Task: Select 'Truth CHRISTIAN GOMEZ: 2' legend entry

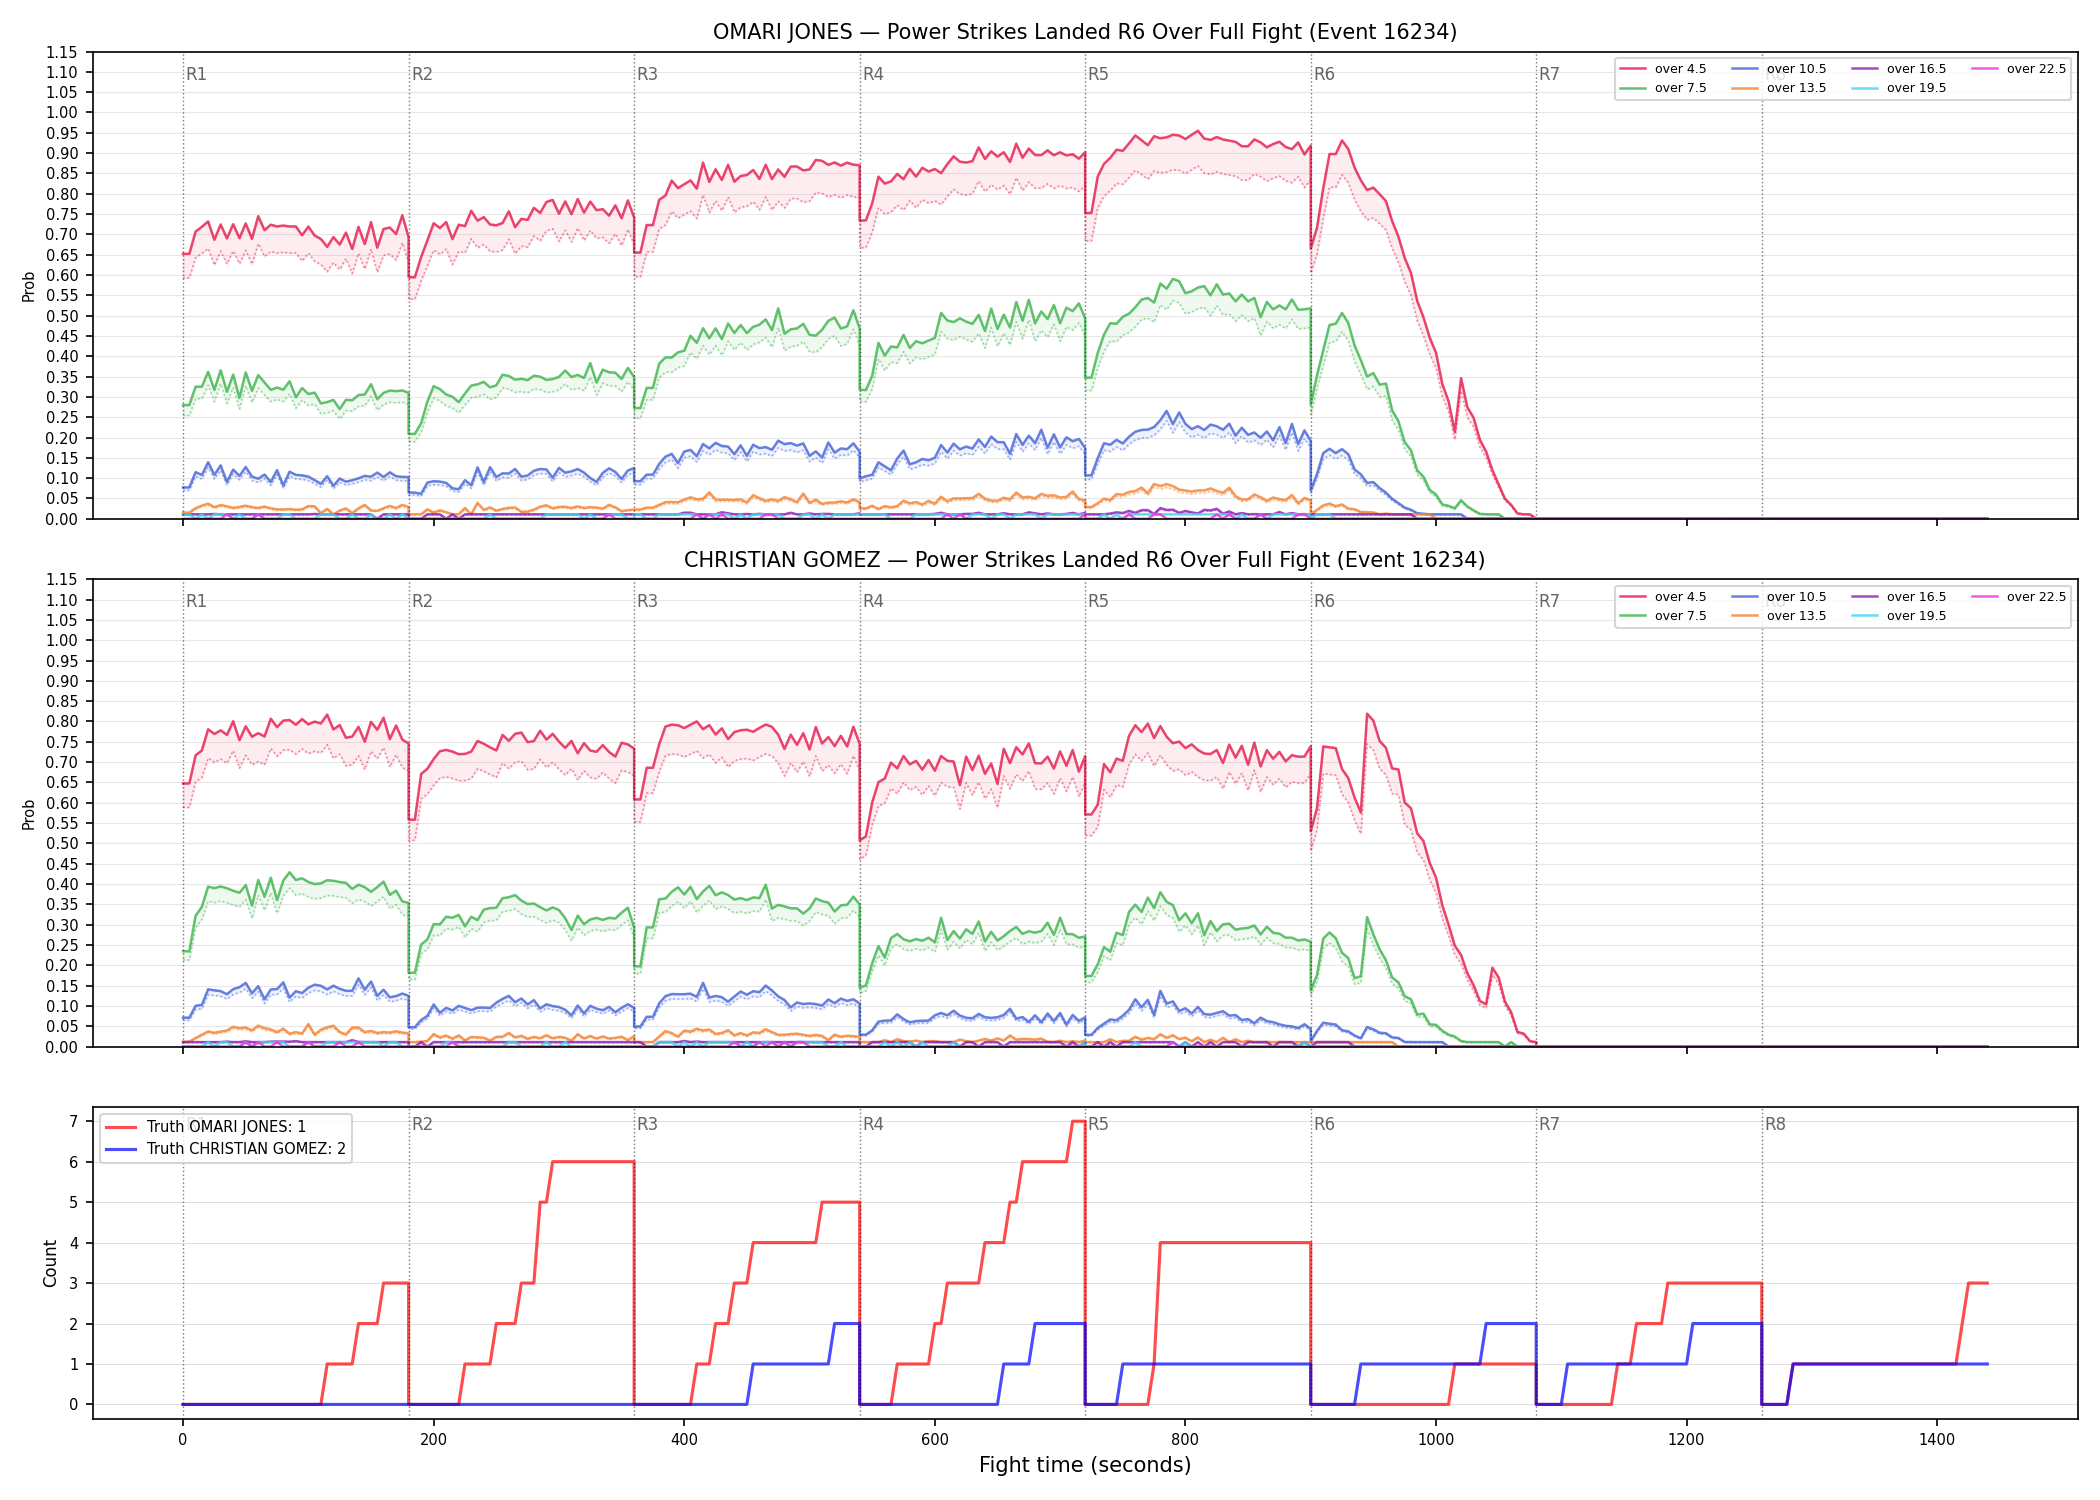Action: pyautogui.click(x=246, y=1148)
